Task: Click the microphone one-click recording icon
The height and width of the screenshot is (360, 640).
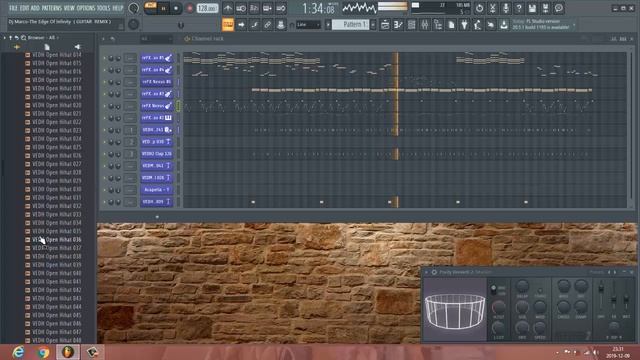Action: [506, 8]
